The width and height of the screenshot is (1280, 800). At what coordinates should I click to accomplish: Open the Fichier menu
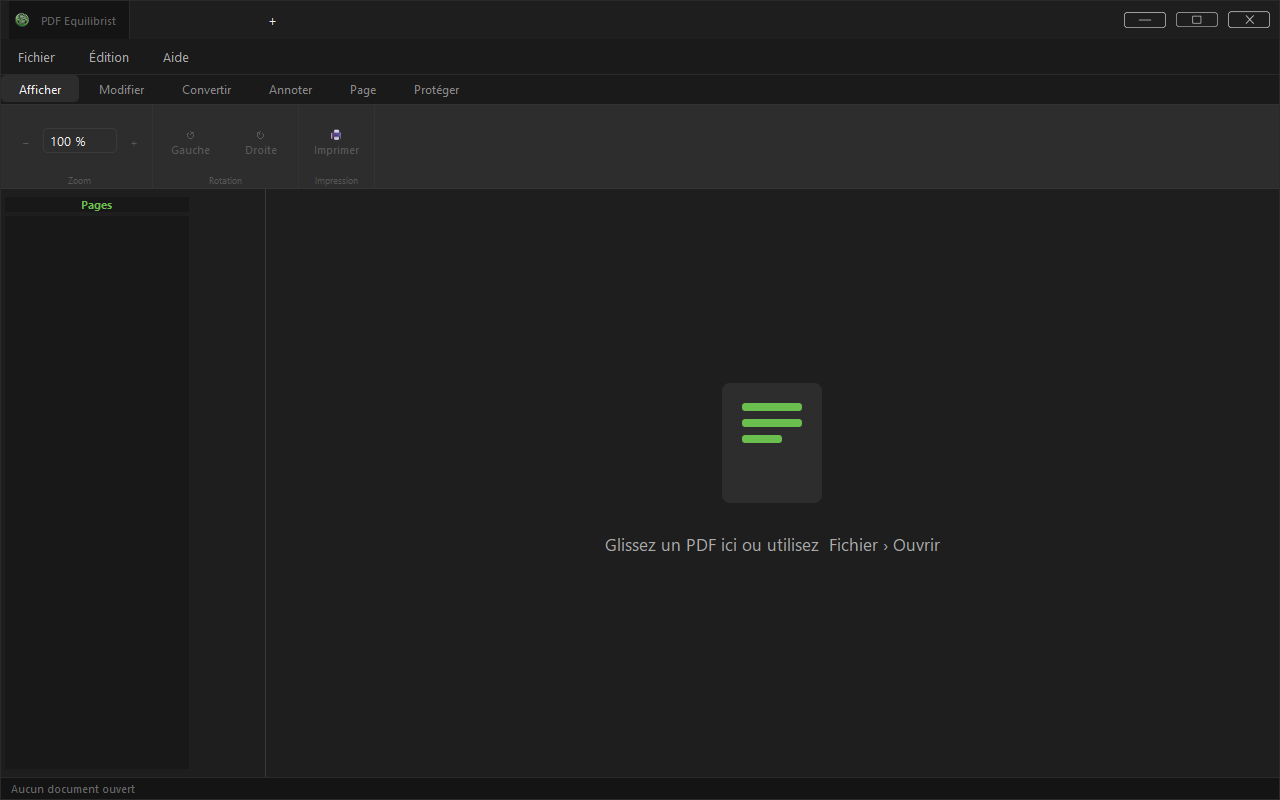(x=36, y=57)
